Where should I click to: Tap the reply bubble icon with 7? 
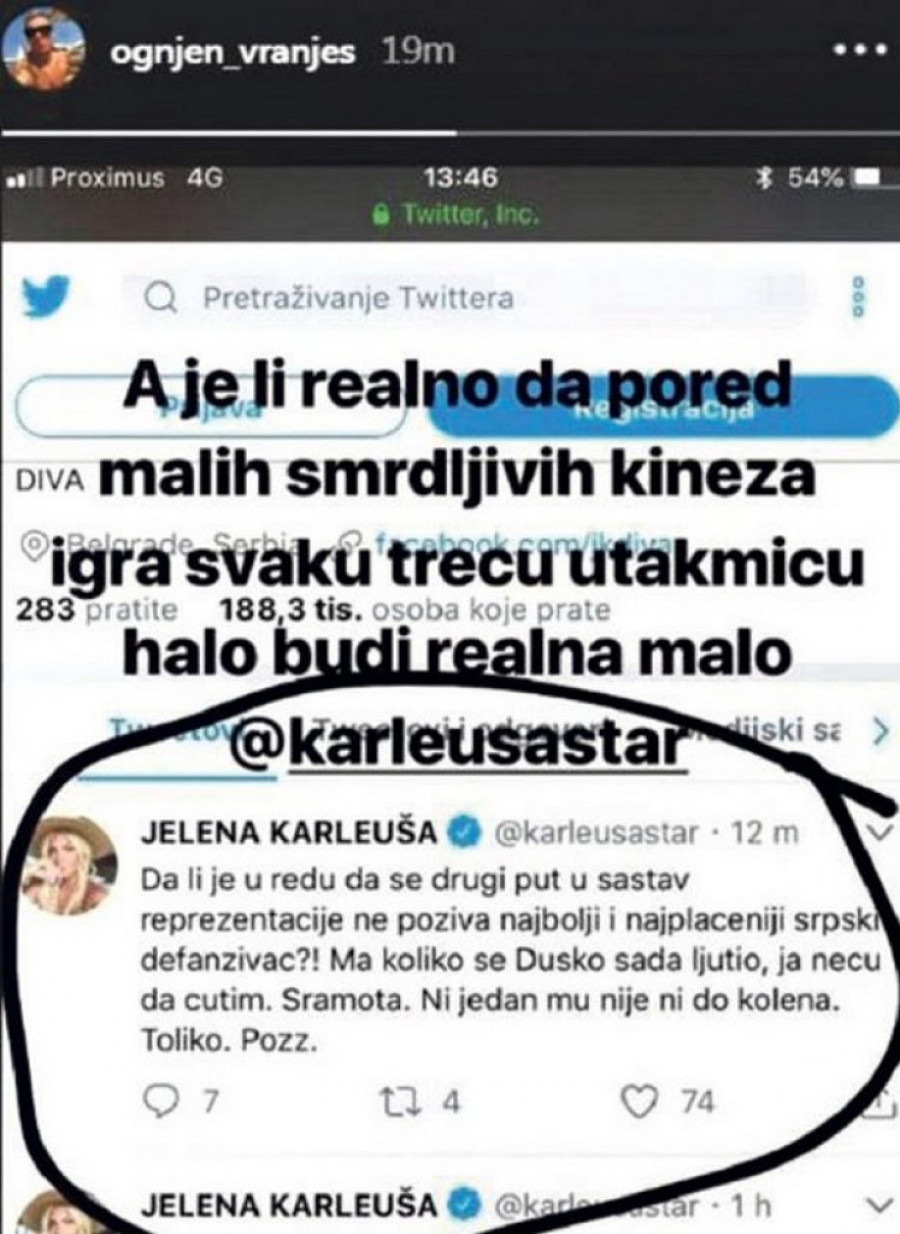click(x=159, y=1101)
